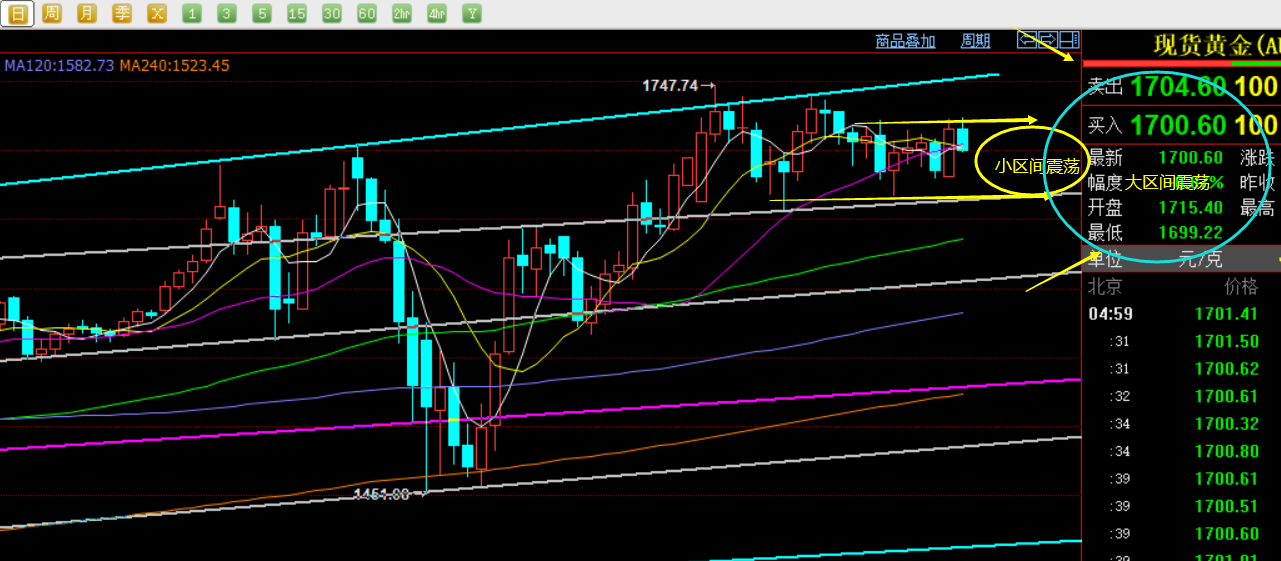
Task: Select the 30-minute chart button
Action: pos(332,13)
